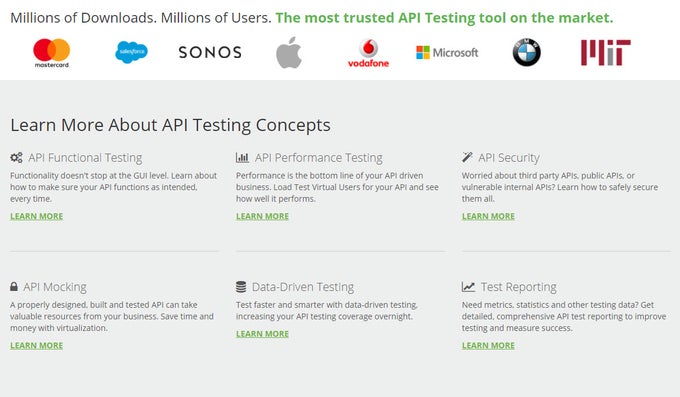The image size is (680, 397).
Task: Click the MIT logo
Action: pyautogui.click(x=606, y=52)
